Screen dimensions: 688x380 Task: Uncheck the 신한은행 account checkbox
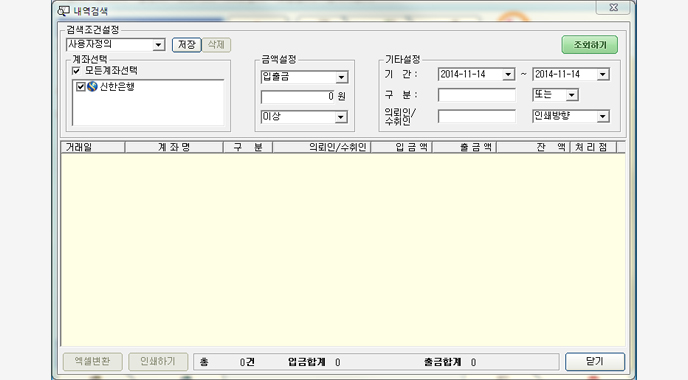pyautogui.click(x=81, y=86)
